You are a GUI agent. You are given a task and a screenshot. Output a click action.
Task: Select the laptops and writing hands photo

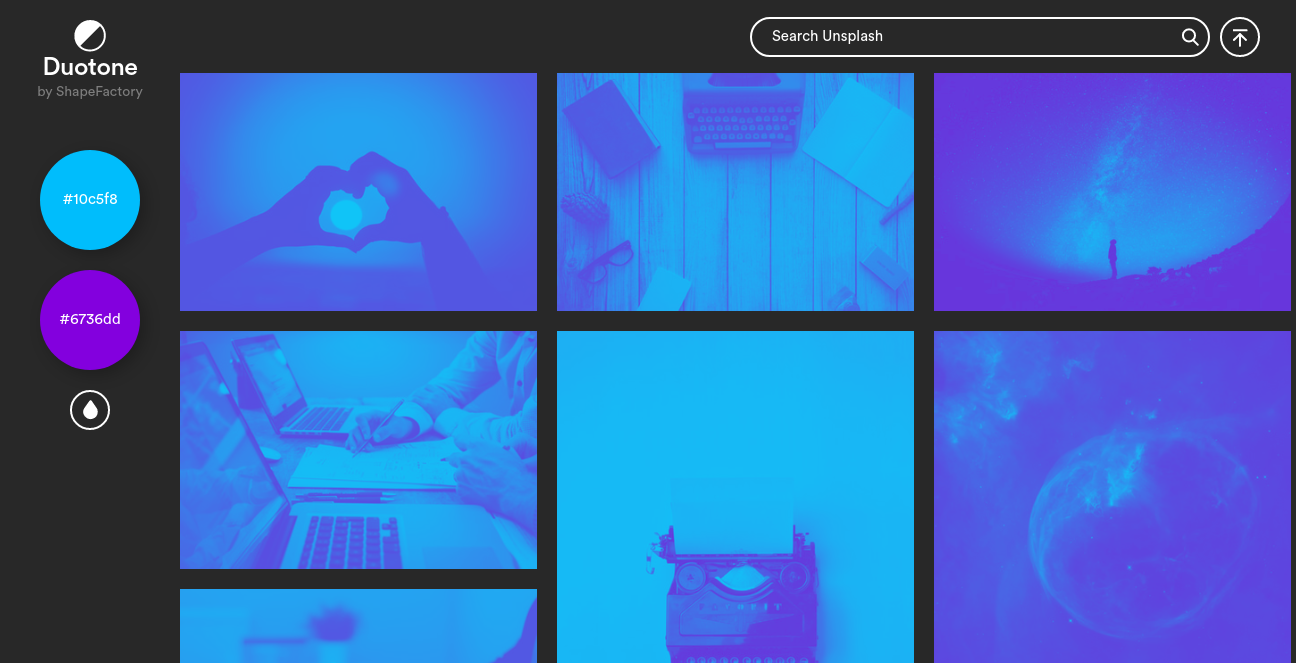pos(358,450)
